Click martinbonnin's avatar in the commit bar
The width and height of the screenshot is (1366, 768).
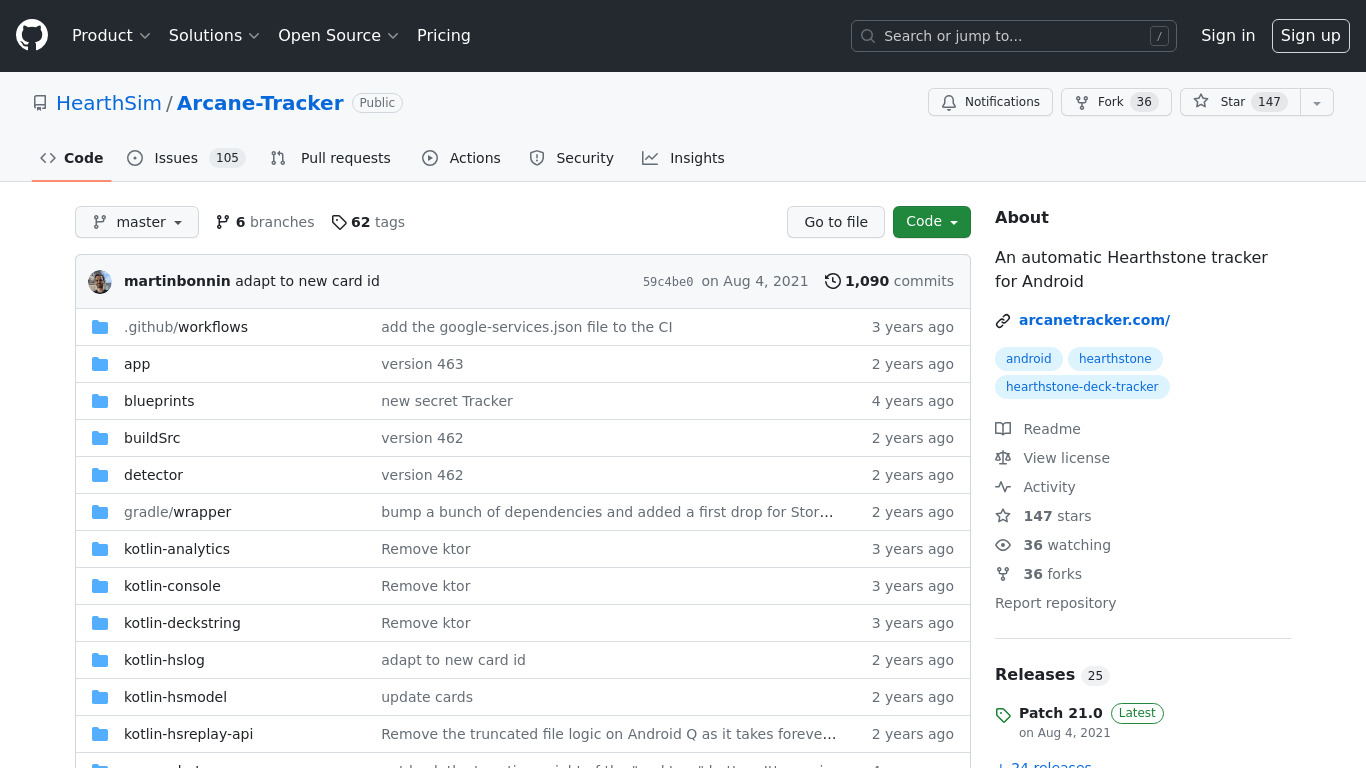coord(100,282)
